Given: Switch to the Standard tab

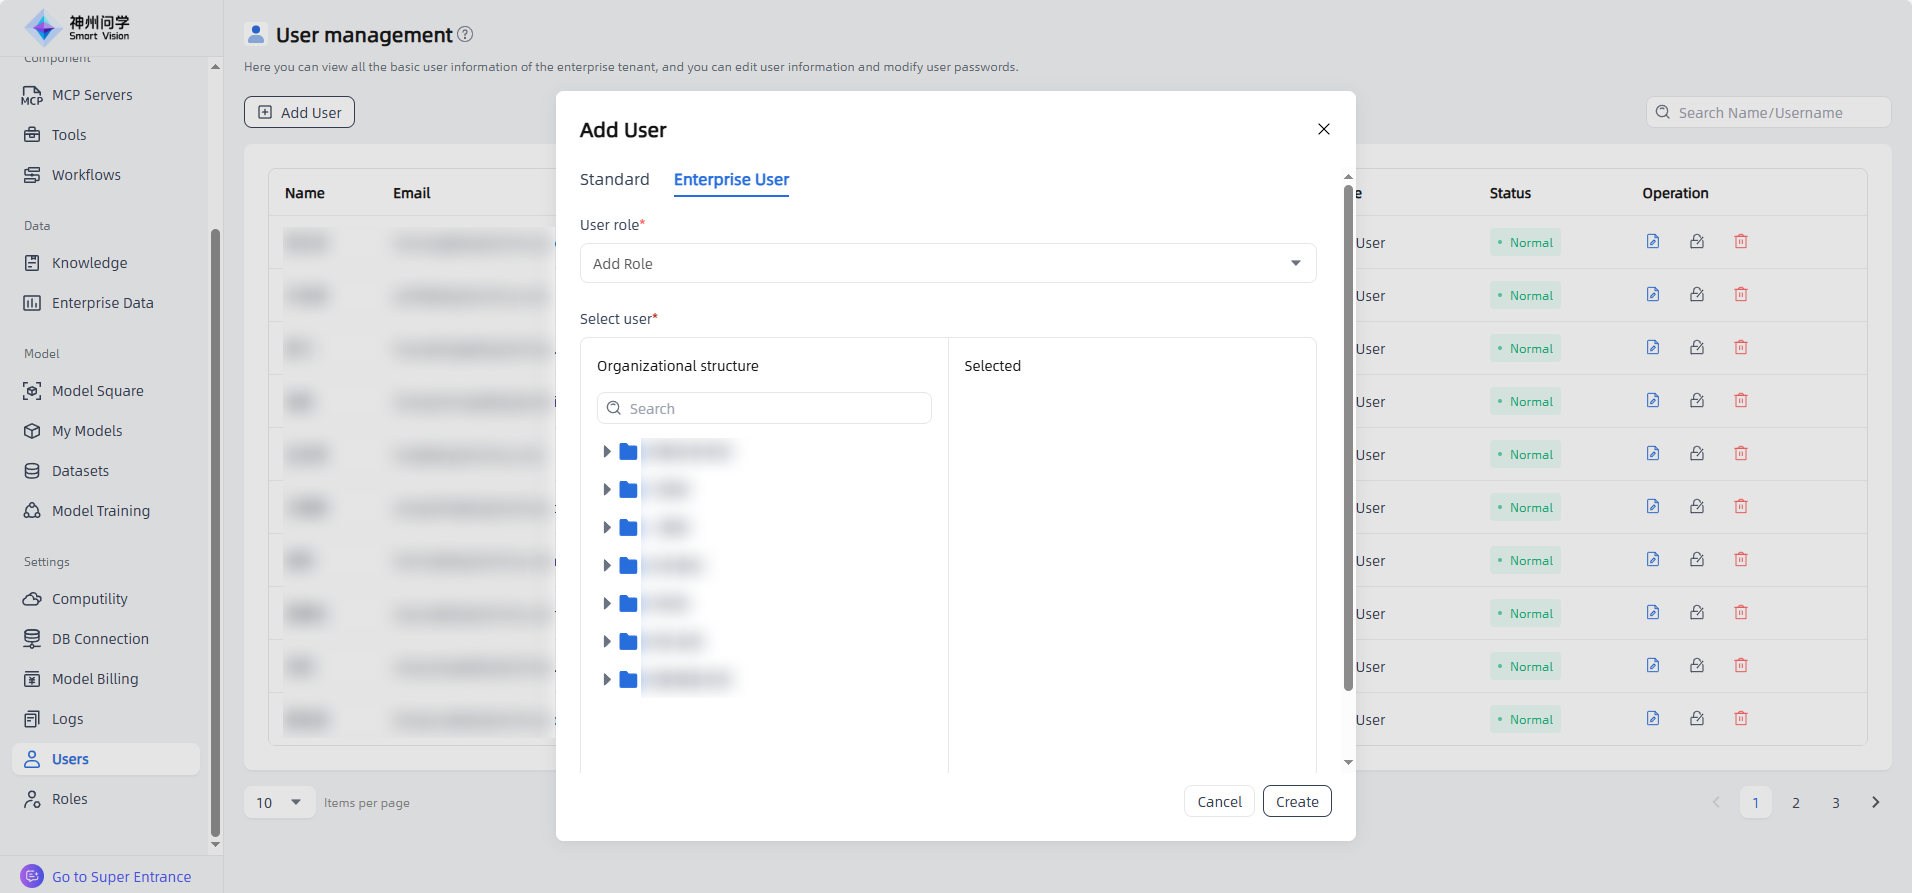Looking at the screenshot, I should pyautogui.click(x=614, y=180).
